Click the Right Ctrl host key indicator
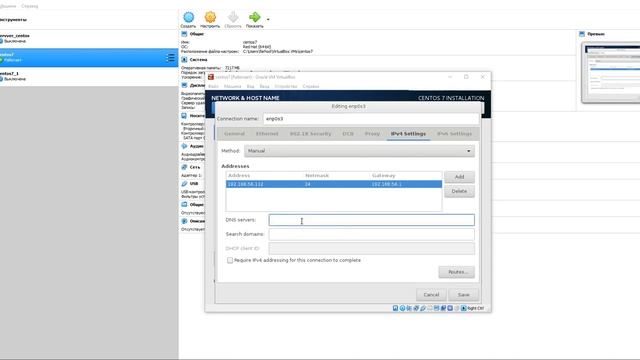This screenshot has width=640, height=360. pyautogui.click(x=475, y=308)
